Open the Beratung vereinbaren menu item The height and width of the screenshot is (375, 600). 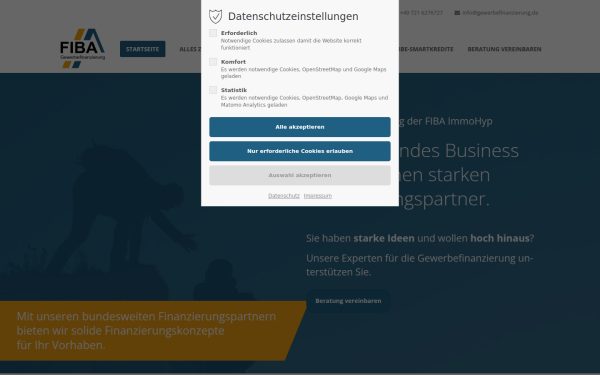tap(504, 49)
